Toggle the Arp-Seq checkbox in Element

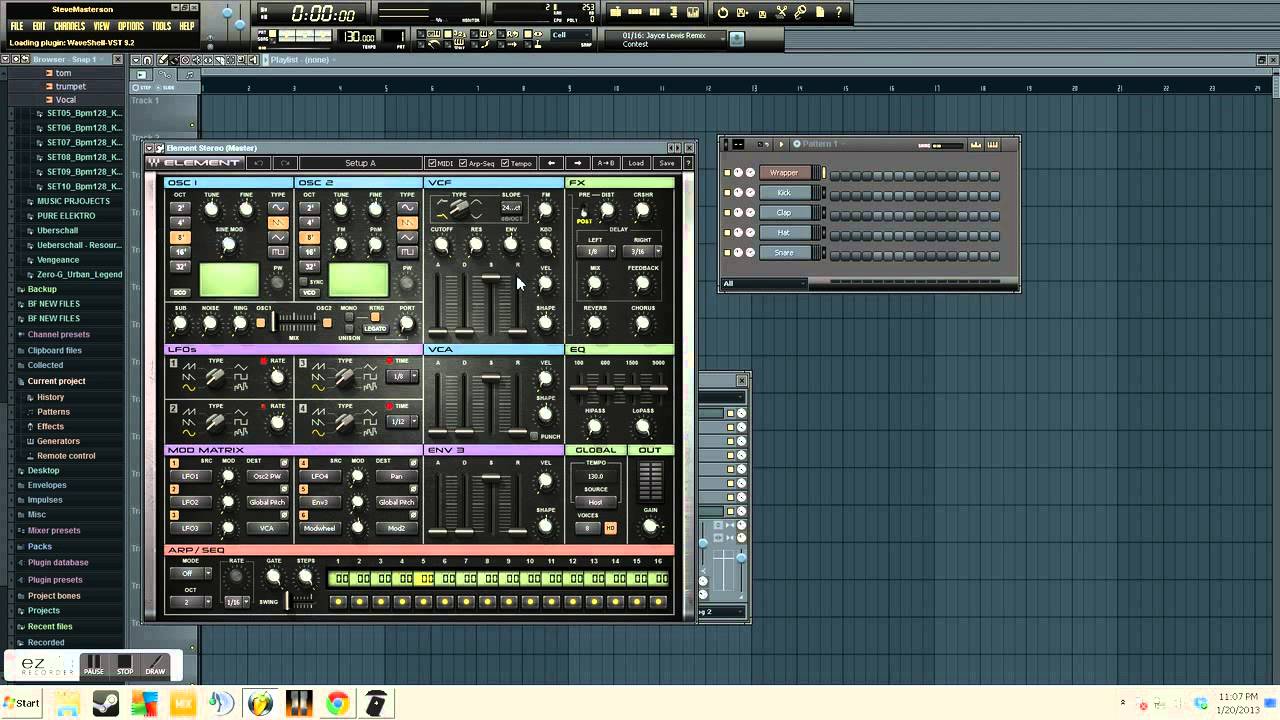tap(463, 163)
